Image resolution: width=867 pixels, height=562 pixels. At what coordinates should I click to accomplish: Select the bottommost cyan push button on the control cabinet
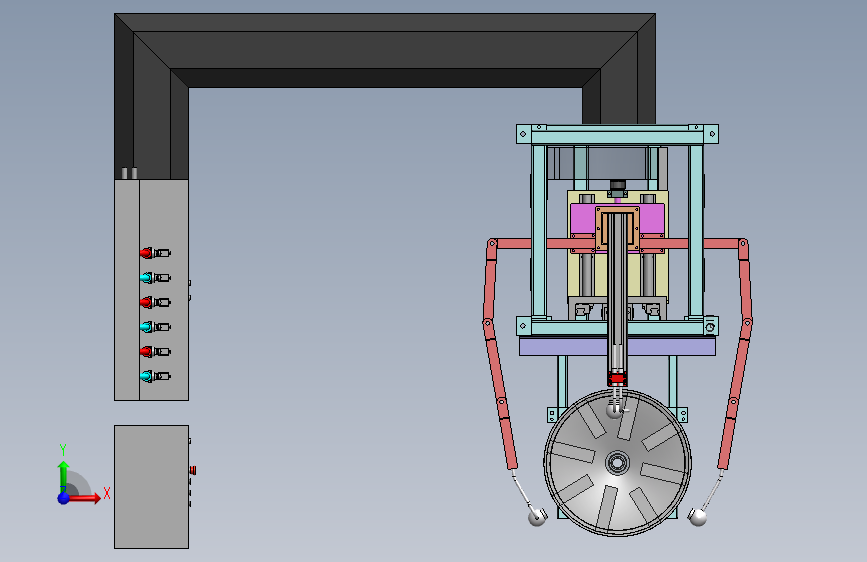tap(146, 376)
